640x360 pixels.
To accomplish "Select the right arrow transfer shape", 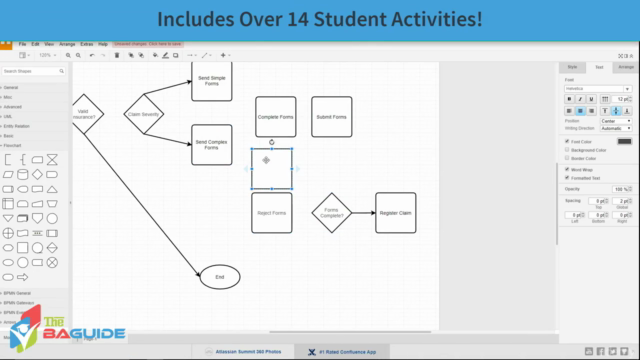I will click(x=22, y=277).
